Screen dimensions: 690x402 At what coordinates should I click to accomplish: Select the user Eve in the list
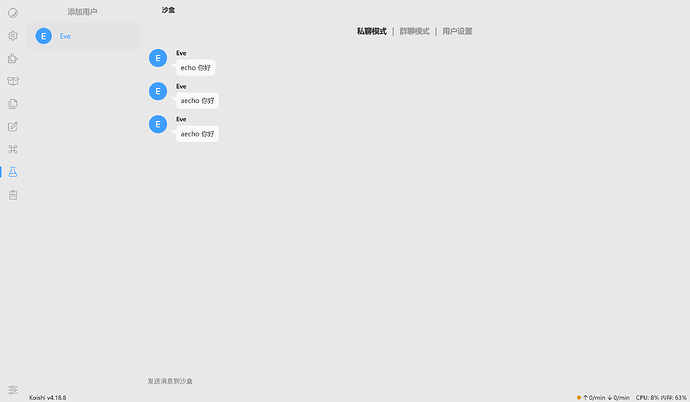[82, 36]
